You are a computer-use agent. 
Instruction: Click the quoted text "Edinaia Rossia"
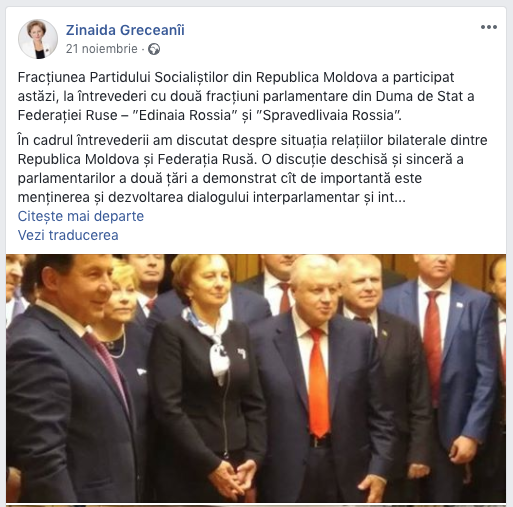[184, 115]
